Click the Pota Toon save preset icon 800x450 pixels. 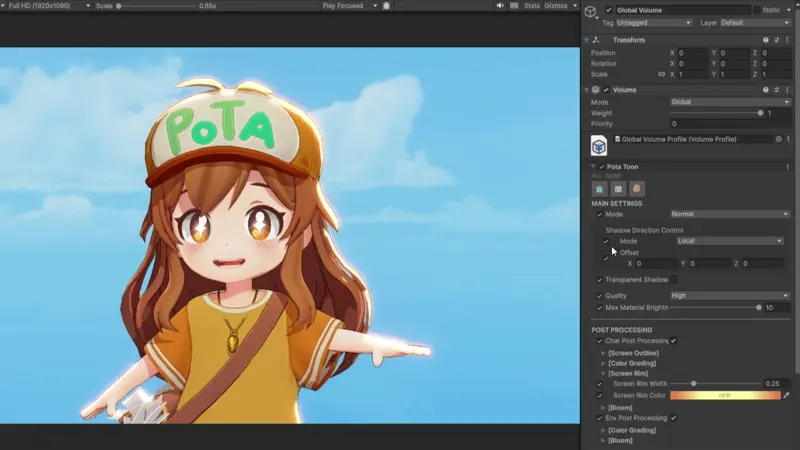click(618, 189)
